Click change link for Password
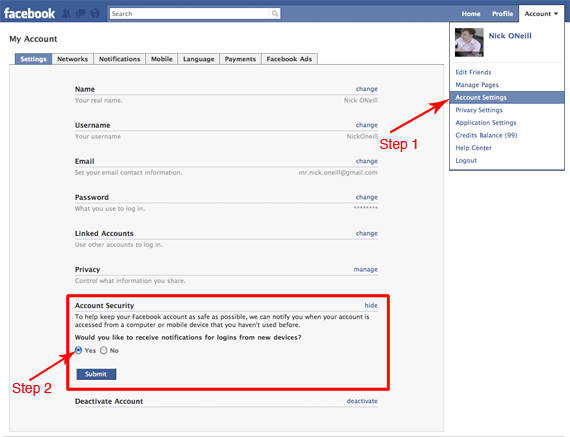 click(x=366, y=197)
